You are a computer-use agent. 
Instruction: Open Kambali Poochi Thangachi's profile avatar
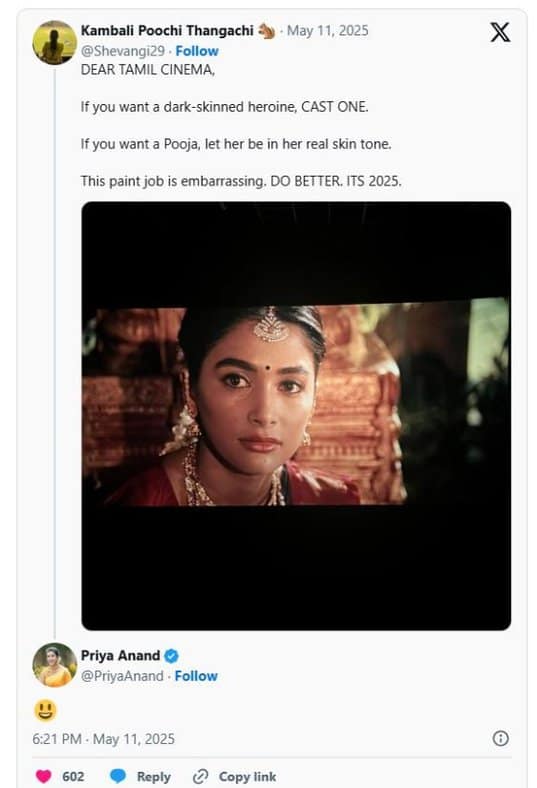pos(54,43)
